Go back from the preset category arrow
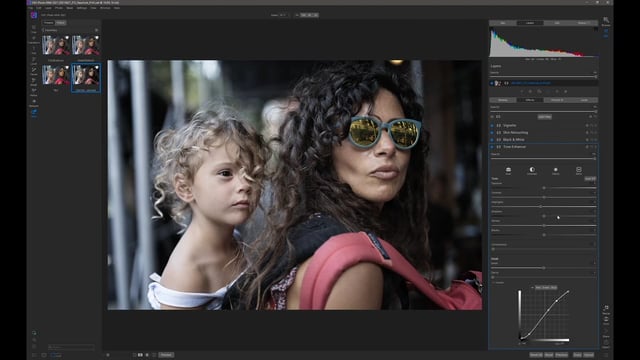 [x=43, y=30]
